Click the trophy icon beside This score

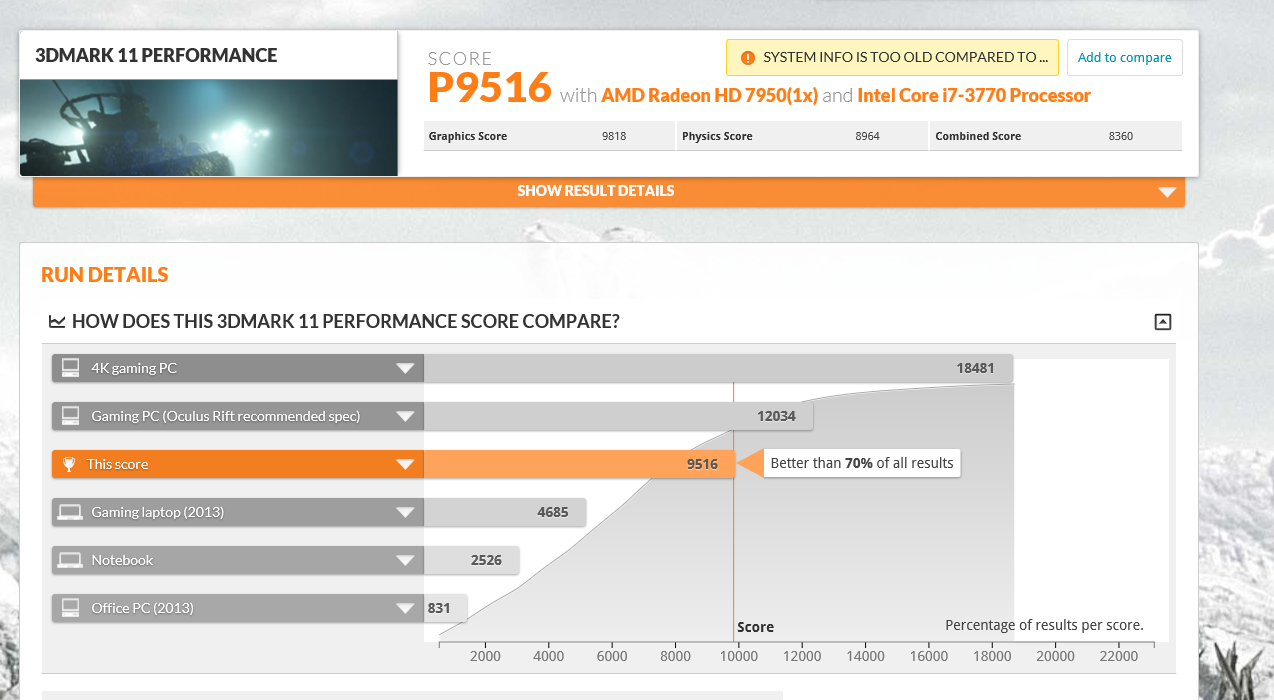[69, 464]
